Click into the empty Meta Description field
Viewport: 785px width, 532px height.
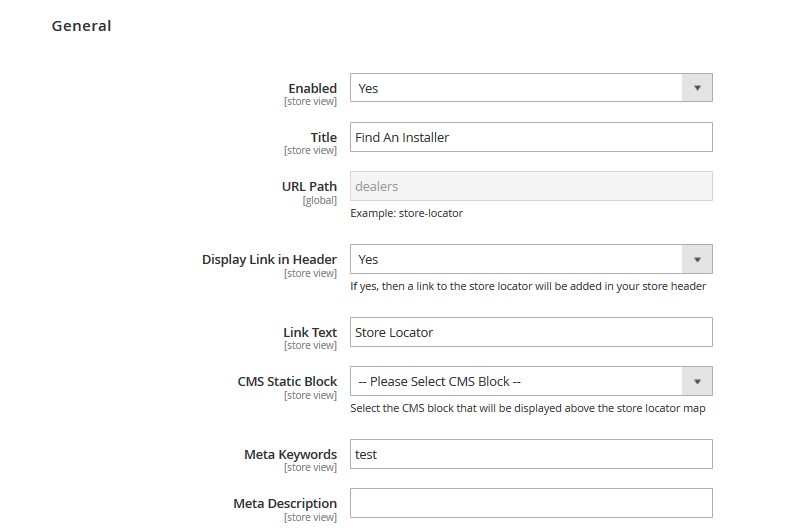click(x=531, y=503)
